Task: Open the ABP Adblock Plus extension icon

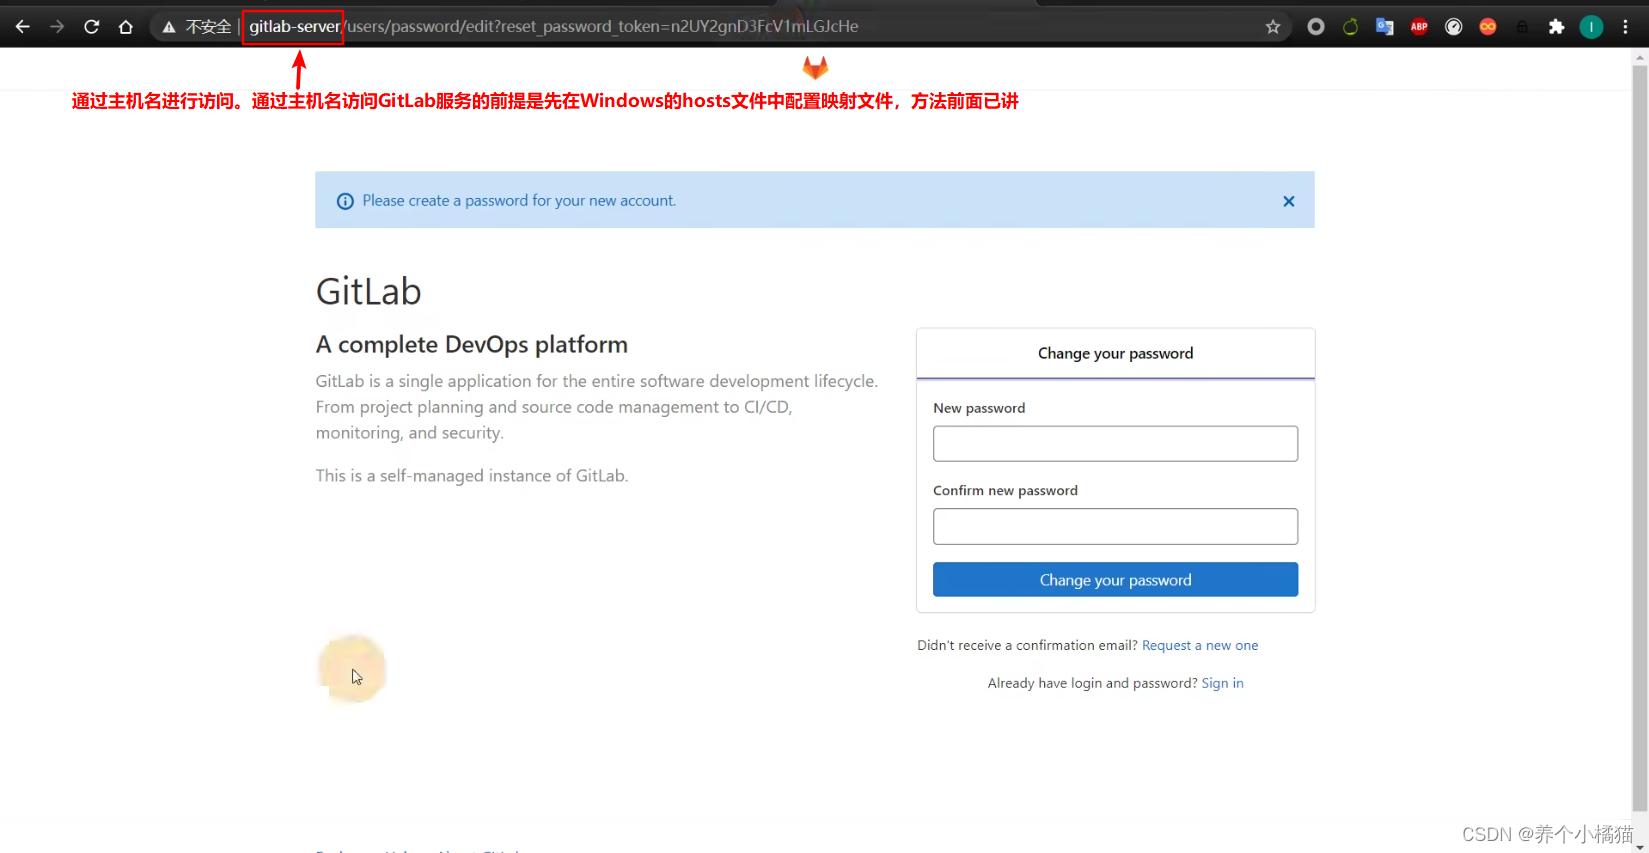Action: point(1419,27)
